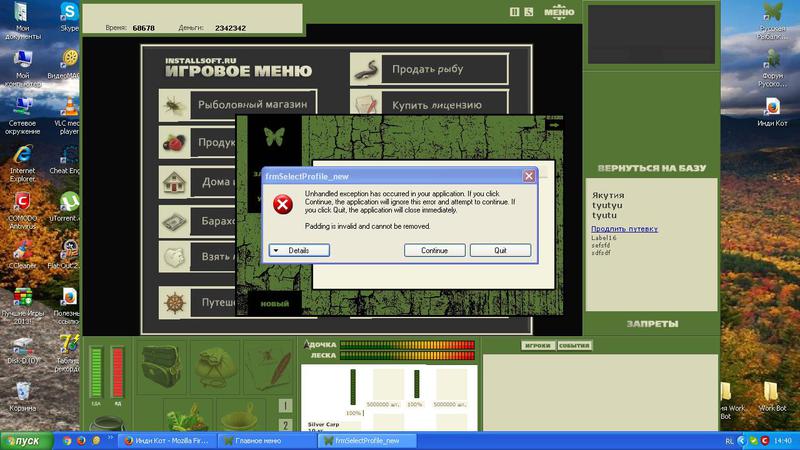Screen dimensions: 800x450
Task: Click the Якутия location text
Action: click(608, 195)
